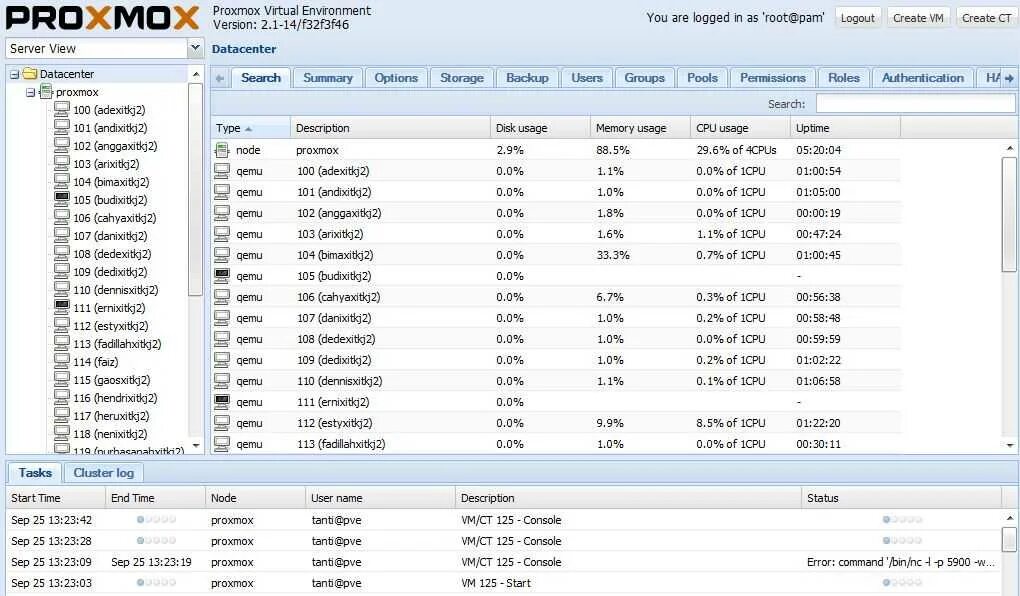Click qemu icon in 110 (dennisxitkj2) table row

[222, 381]
